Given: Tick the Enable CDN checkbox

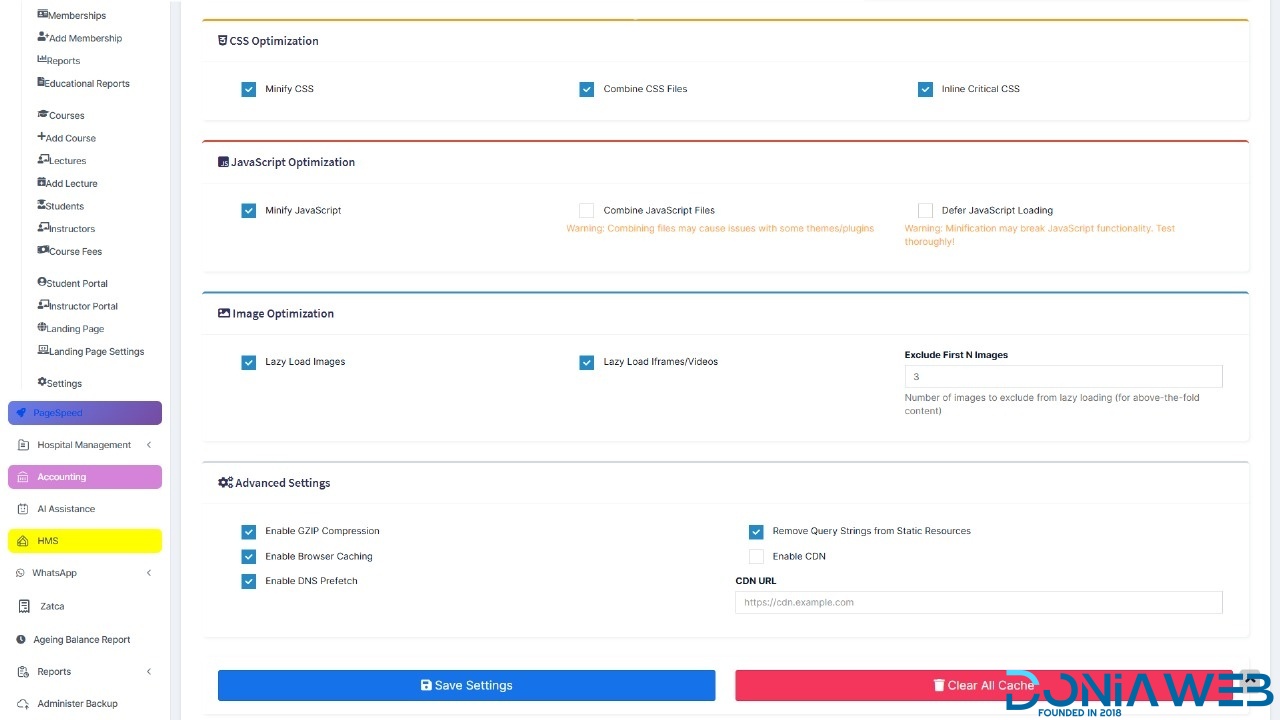Looking at the screenshot, I should (x=756, y=556).
